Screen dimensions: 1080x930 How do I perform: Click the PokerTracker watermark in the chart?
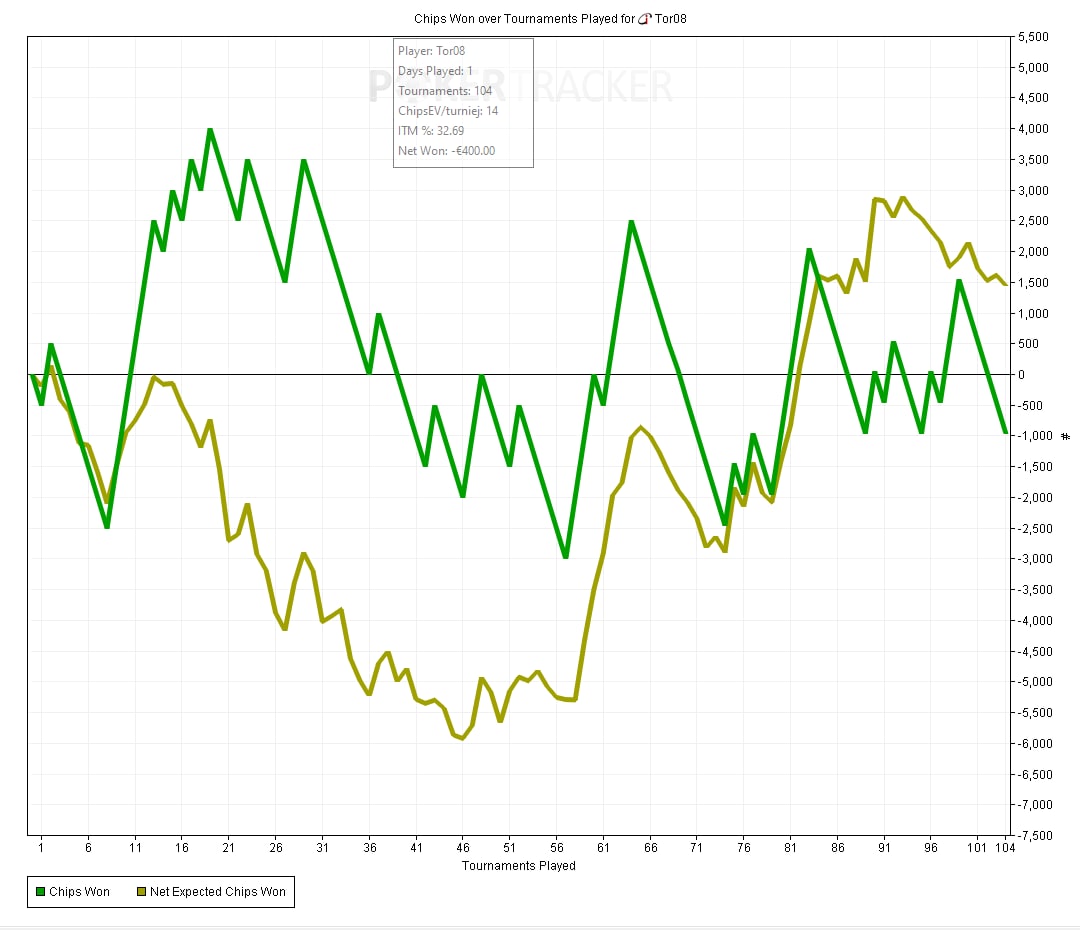tap(520, 87)
